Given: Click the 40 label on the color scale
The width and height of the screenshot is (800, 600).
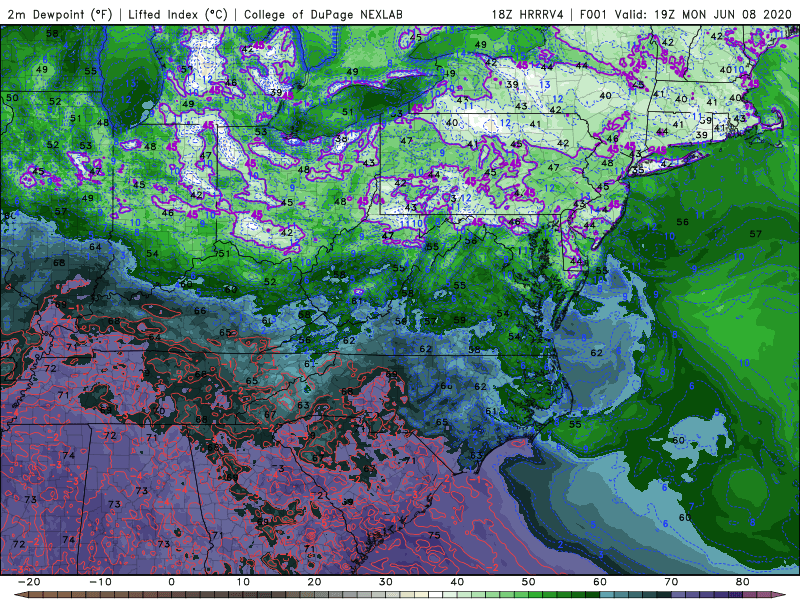Looking at the screenshot, I should coord(457,582).
